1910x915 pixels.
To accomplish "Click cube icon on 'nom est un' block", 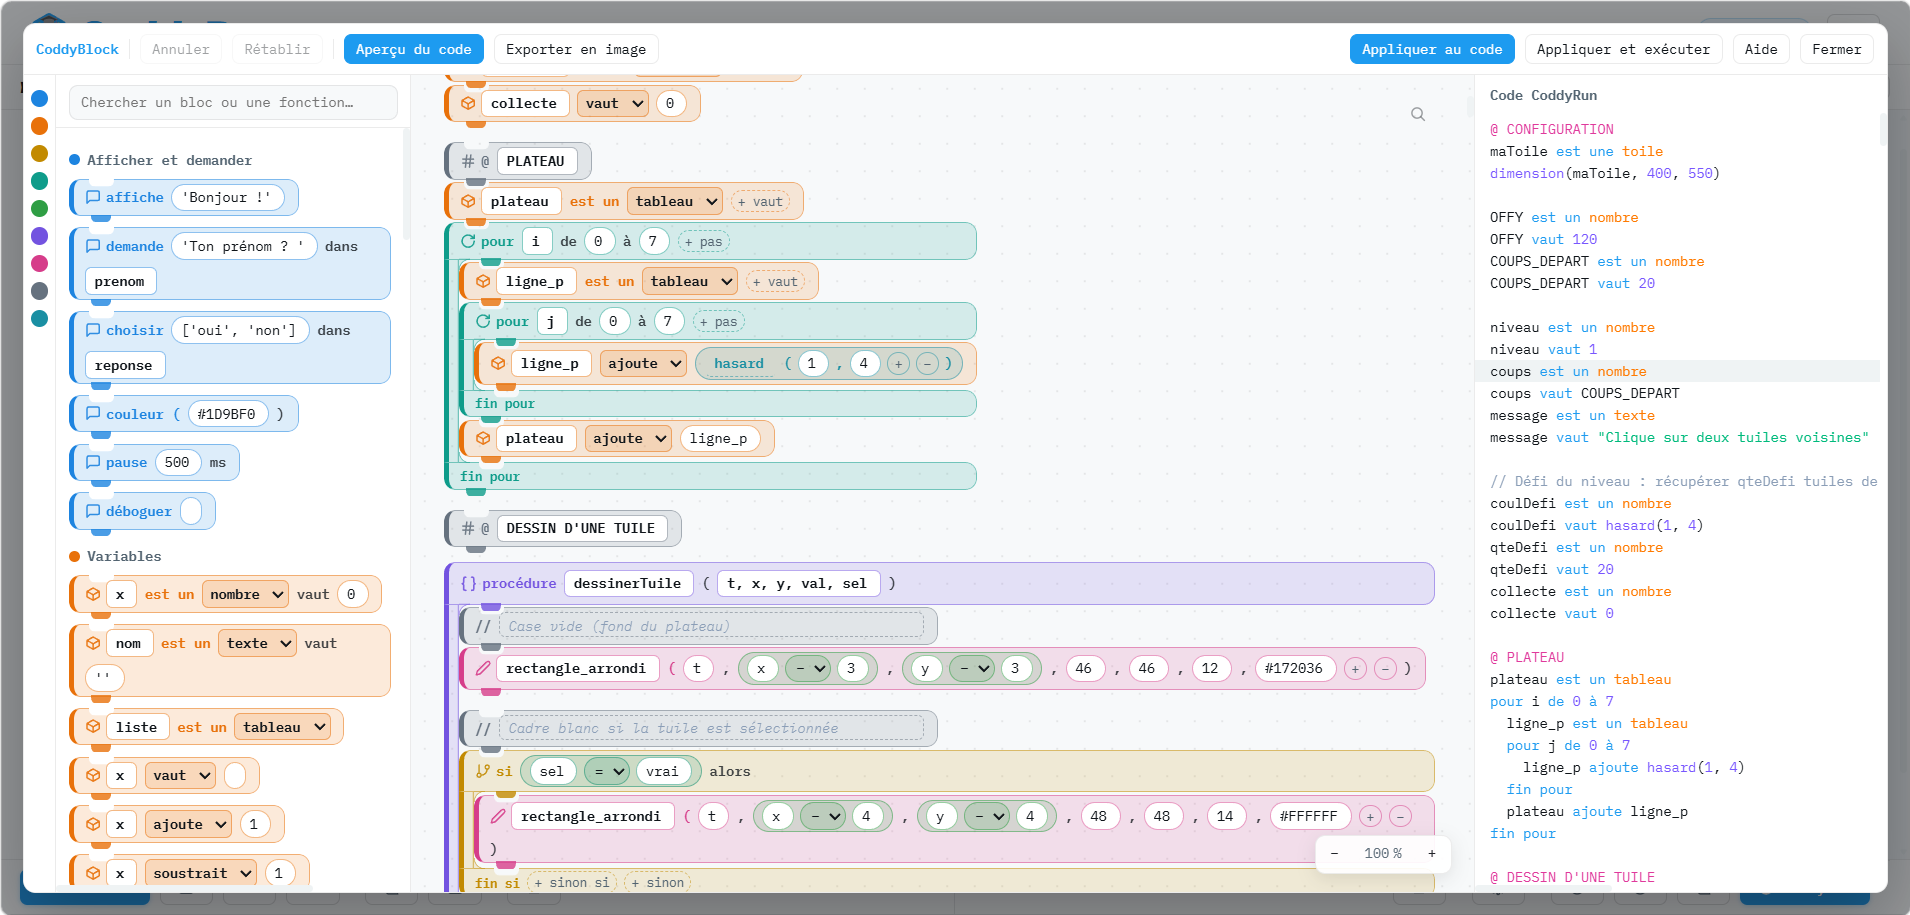I will [x=93, y=643].
